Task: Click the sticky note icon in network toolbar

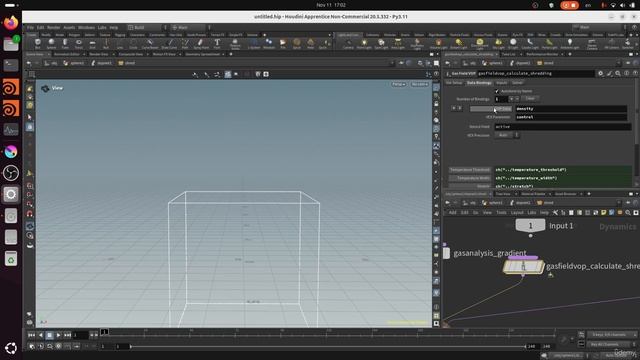Action: pos(603,213)
